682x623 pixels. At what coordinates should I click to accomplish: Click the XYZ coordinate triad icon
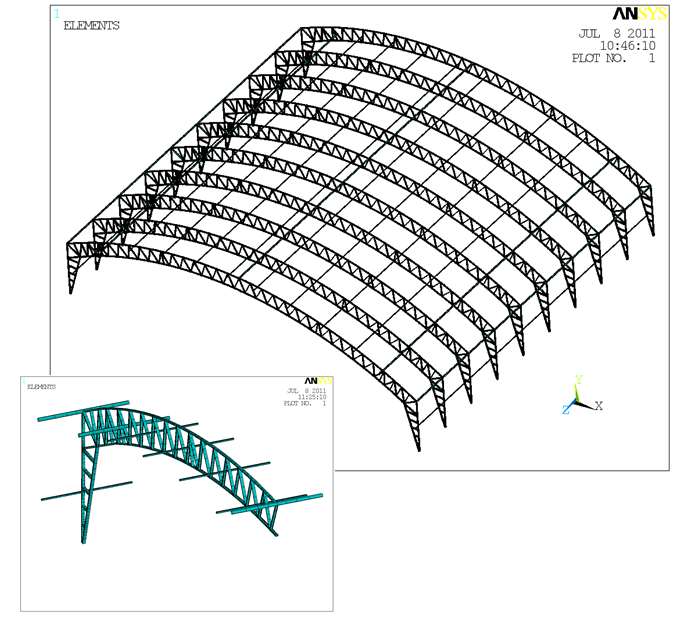pyautogui.click(x=578, y=402)
